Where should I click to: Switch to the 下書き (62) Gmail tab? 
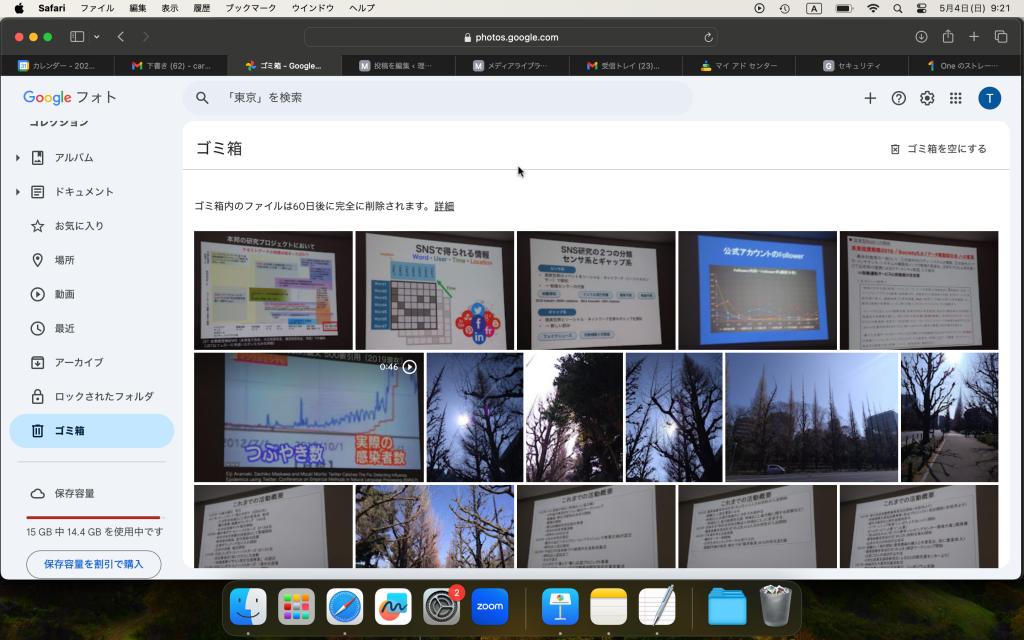[x=170, y=65]
